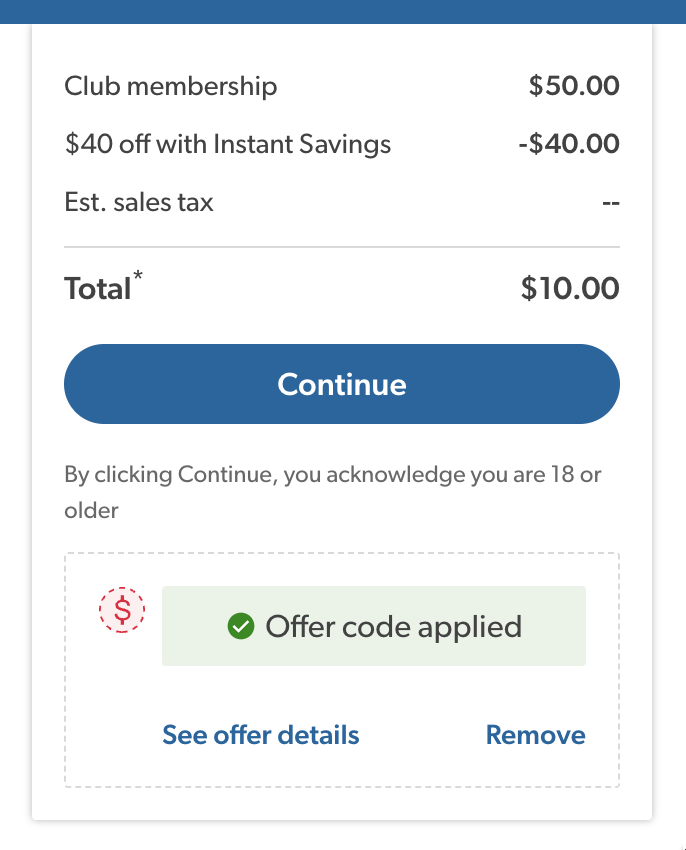Click the word Continue on the button
The width and height of the screenshot is (686, 850).
[342, 384]
